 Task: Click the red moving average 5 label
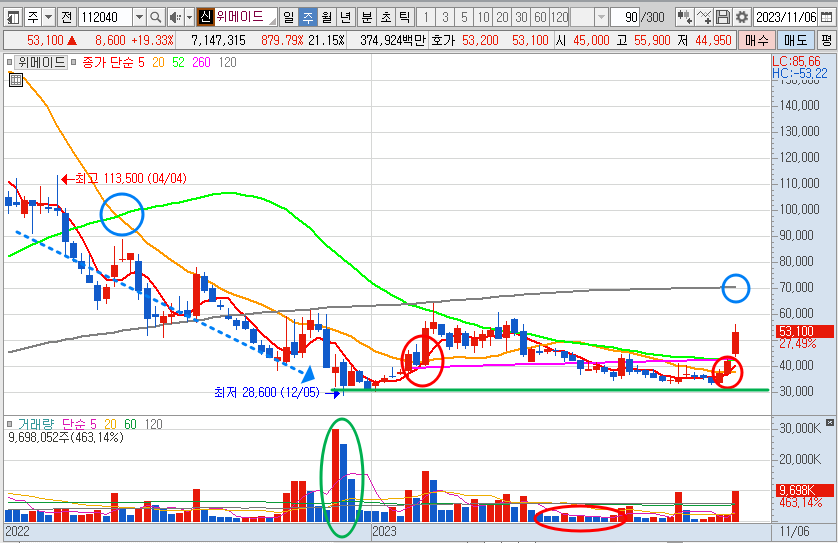click(141, 63)
